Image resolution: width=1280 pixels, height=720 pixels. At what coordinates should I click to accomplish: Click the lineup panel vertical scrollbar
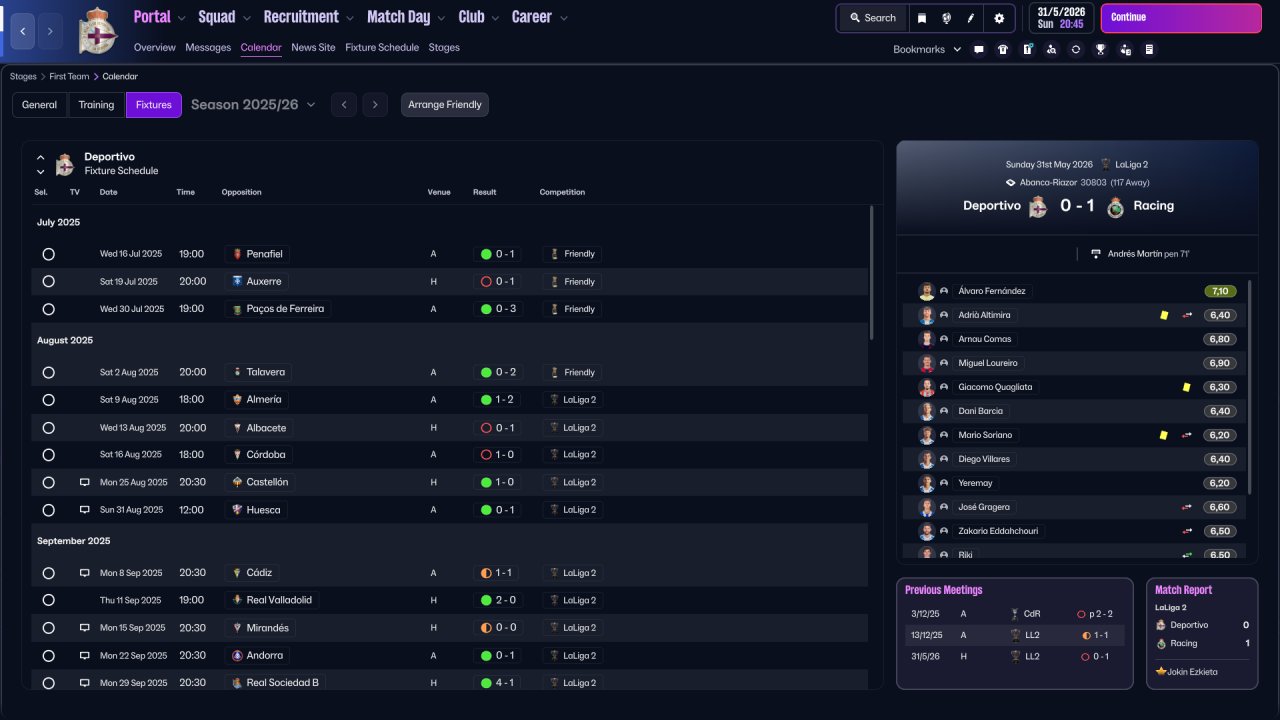pyautogui.click(x=1250, y=387)
